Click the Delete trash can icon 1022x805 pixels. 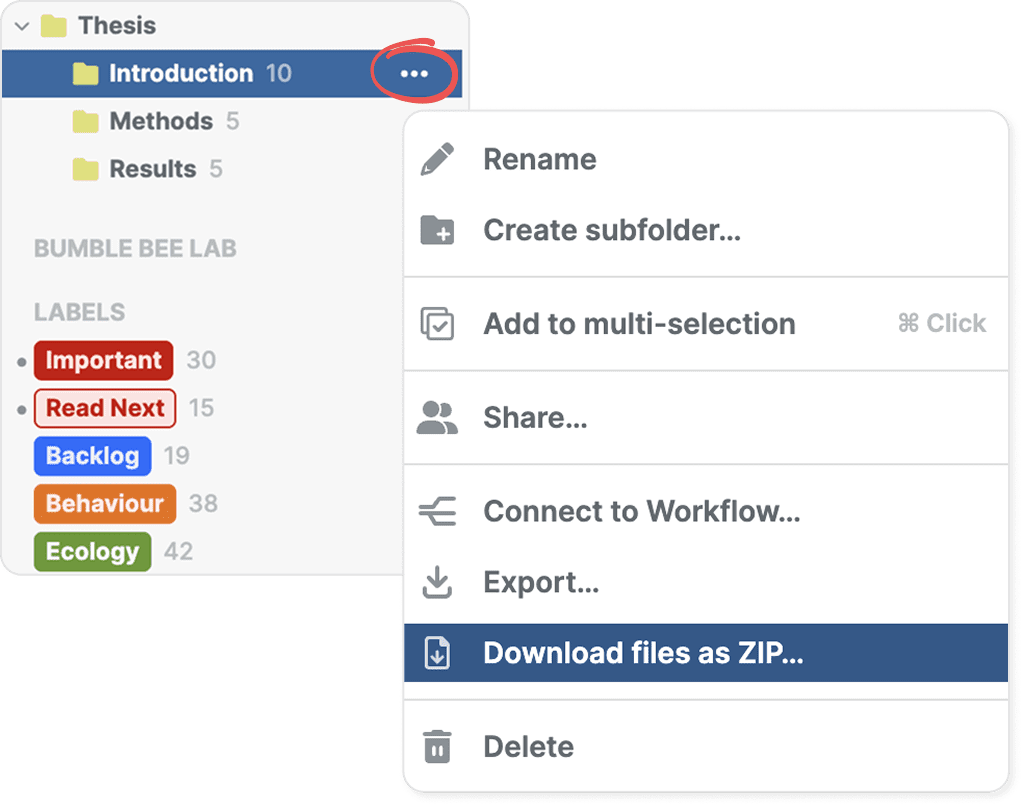pos(437,747)
